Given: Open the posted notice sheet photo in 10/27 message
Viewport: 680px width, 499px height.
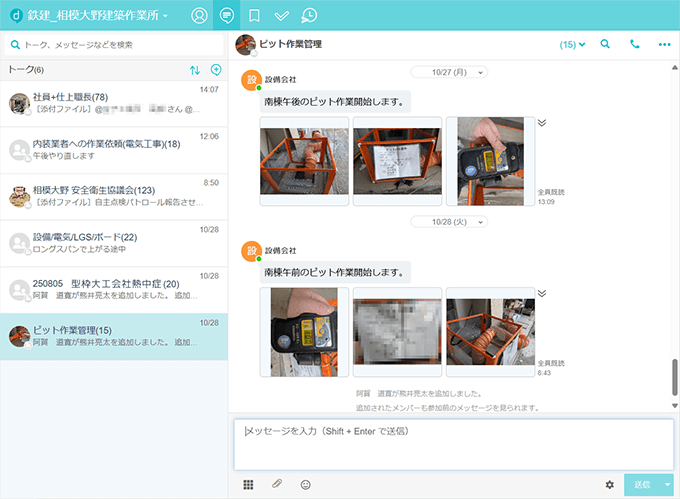Looking at the screenshot, I should (x=397, y=161).
